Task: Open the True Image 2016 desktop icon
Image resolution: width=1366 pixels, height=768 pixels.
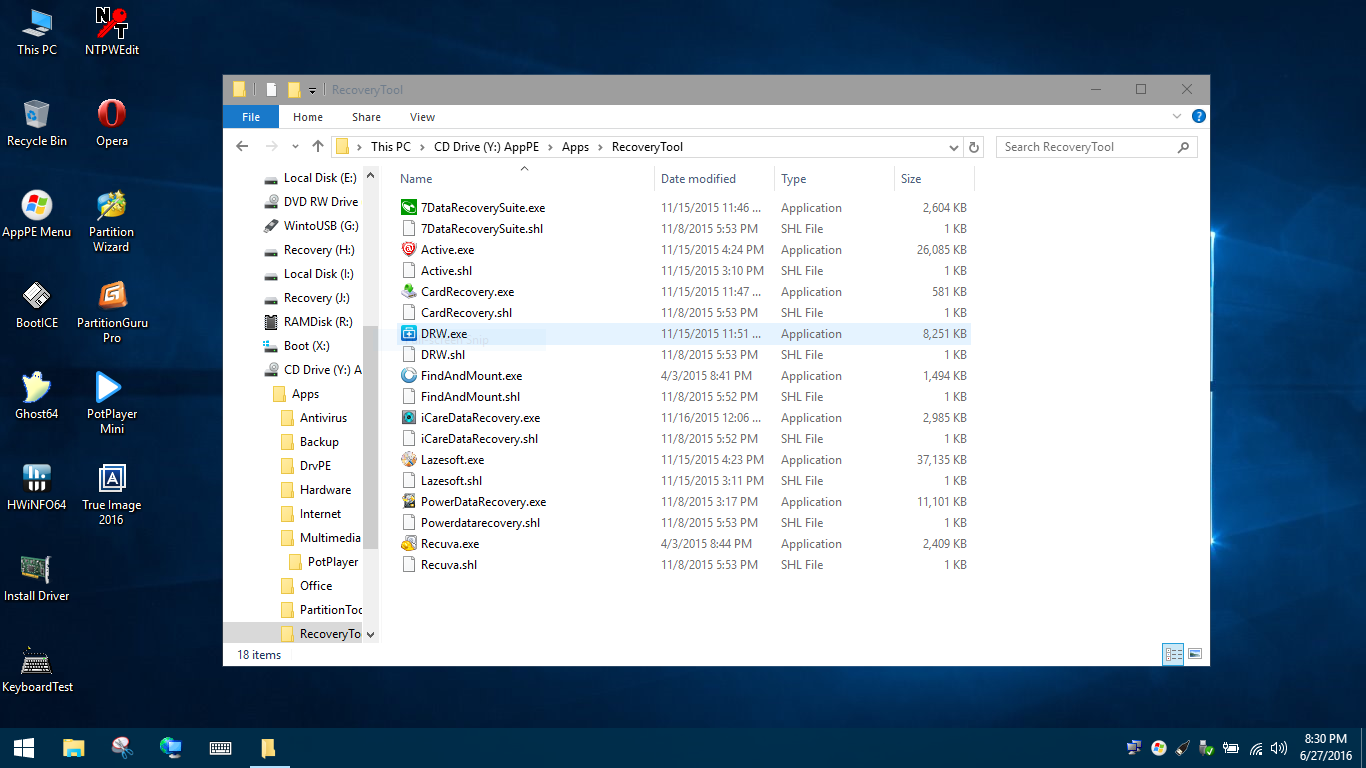Action: tap(112, 494)
